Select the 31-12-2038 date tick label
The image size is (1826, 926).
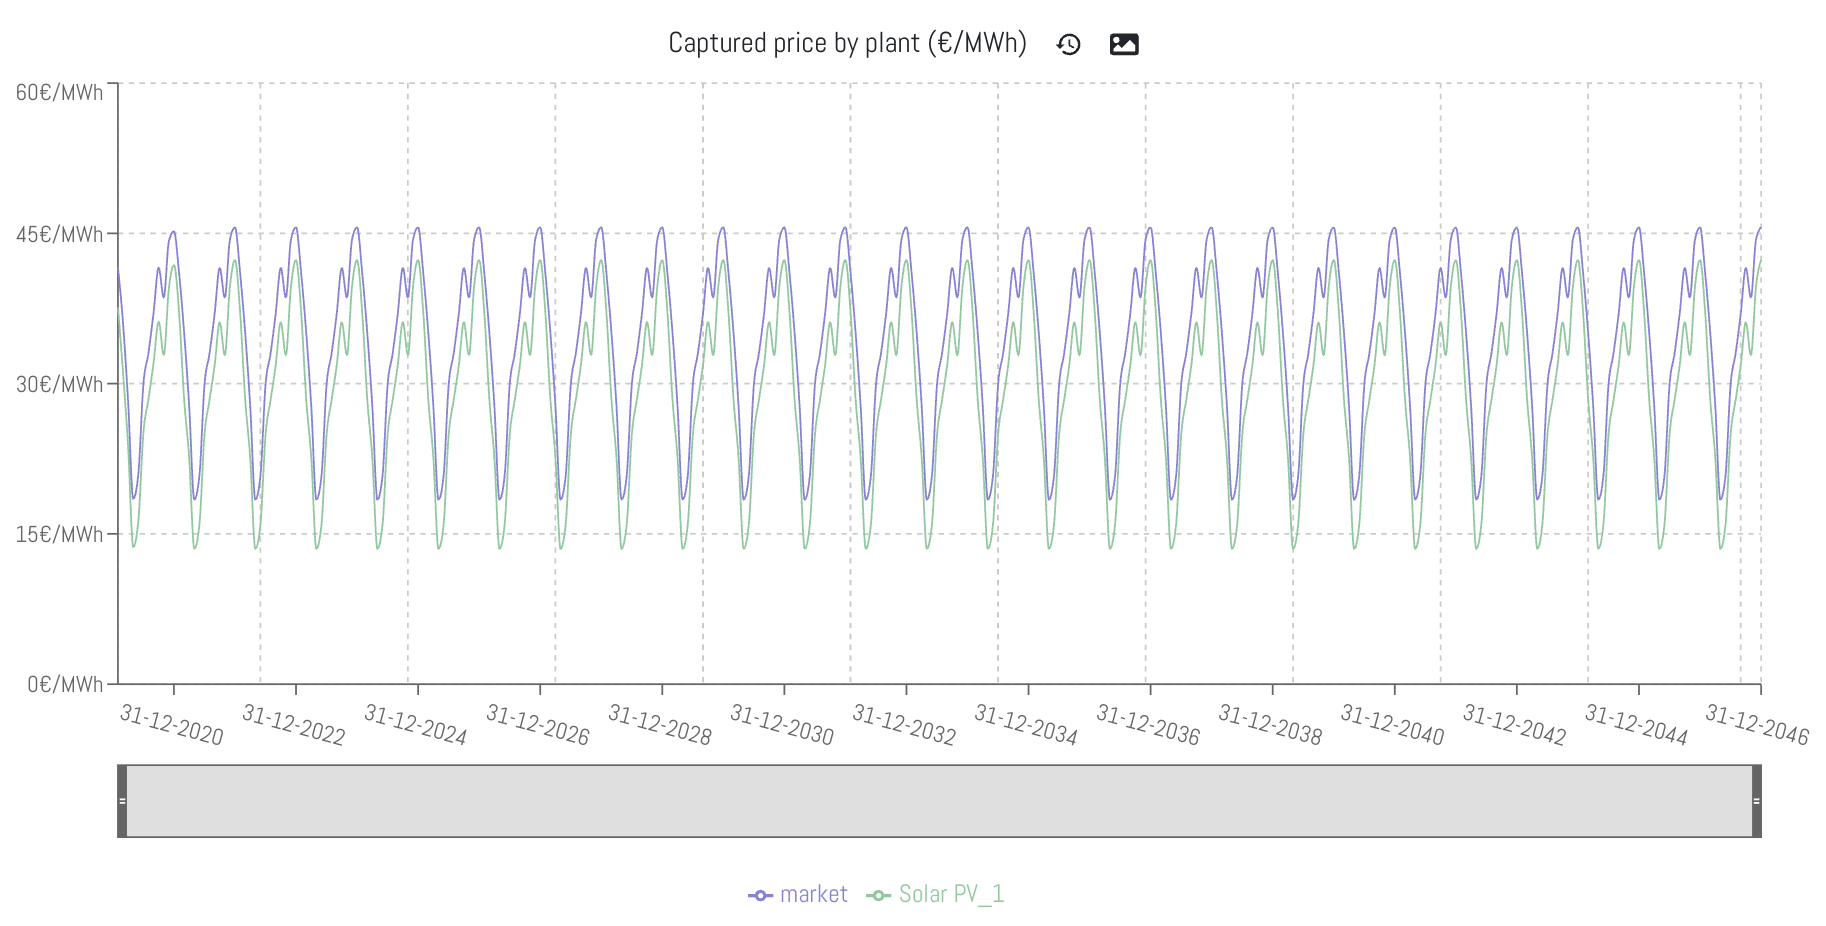tap(1269, 725)
